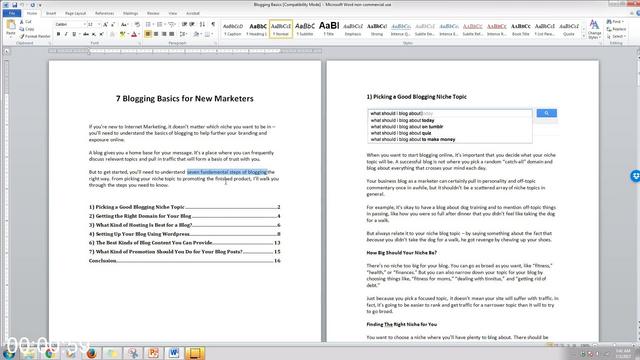The height and width of the screenshot is (360, 640).
Task: Toggle Bold formatting
Action: pos(58,34)
